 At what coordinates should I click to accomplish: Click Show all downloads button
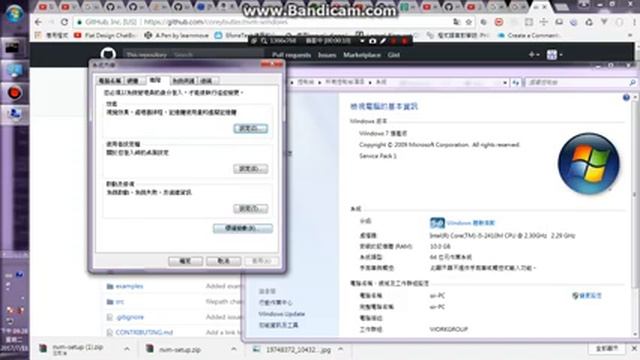607,349
